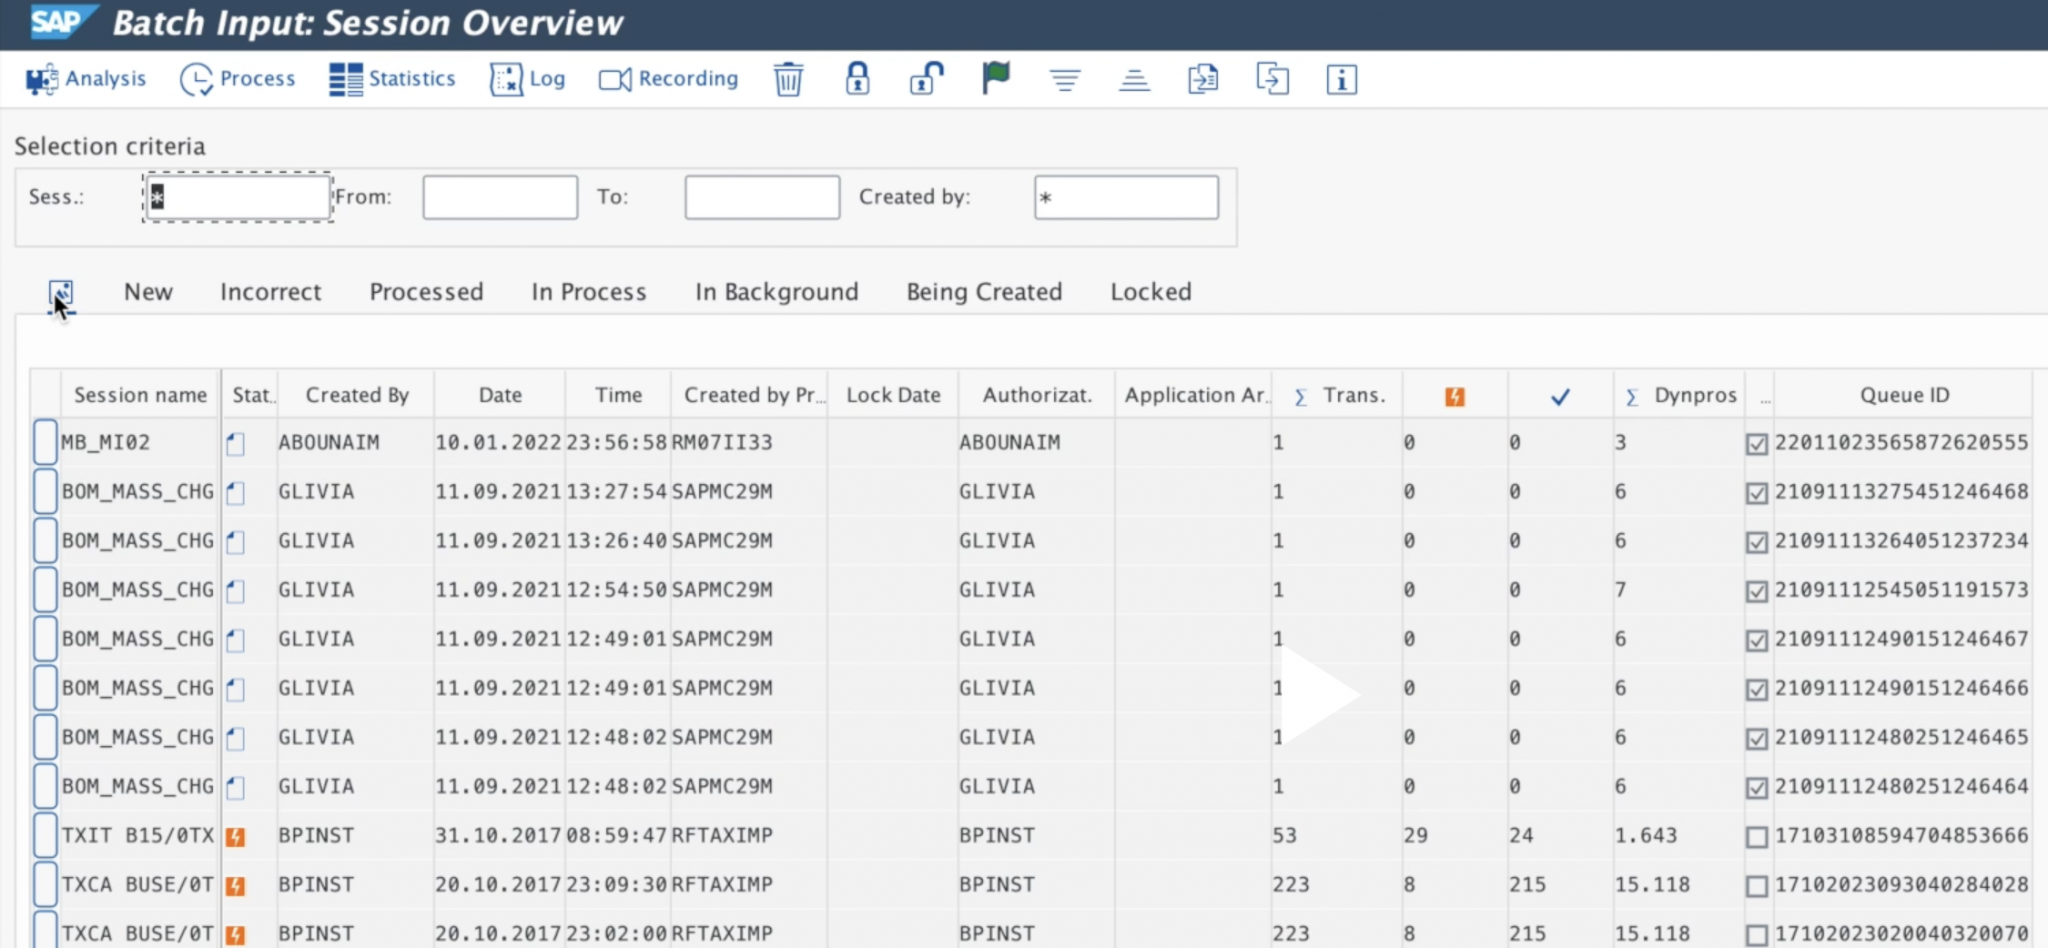Toggle the checkbox on the last TXCA row
2048x948 pixels.
coord(1757,932)
